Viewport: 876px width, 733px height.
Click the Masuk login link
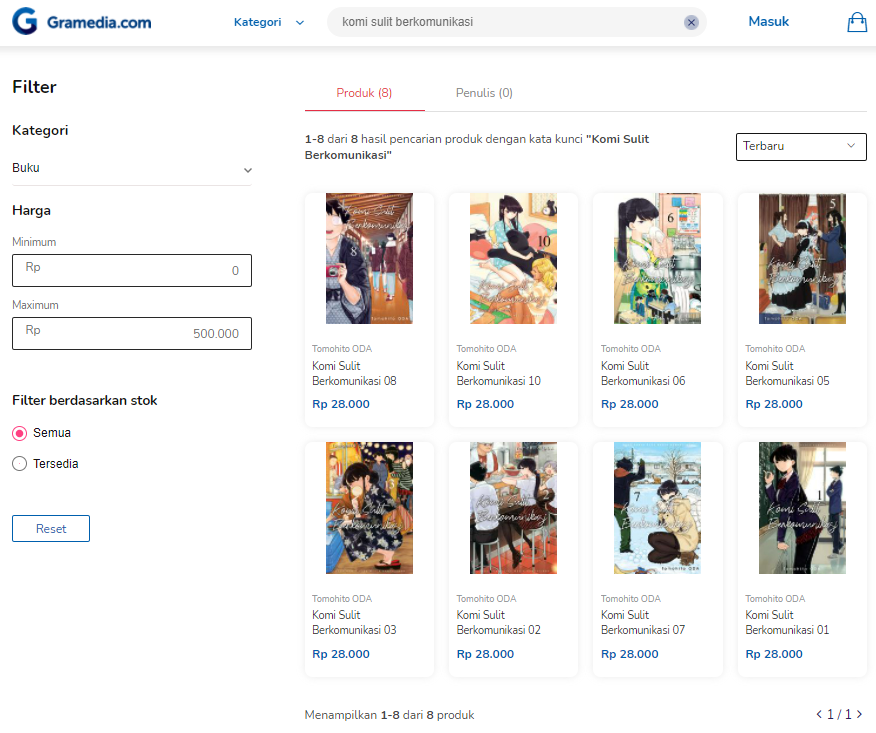click(769, 22)
